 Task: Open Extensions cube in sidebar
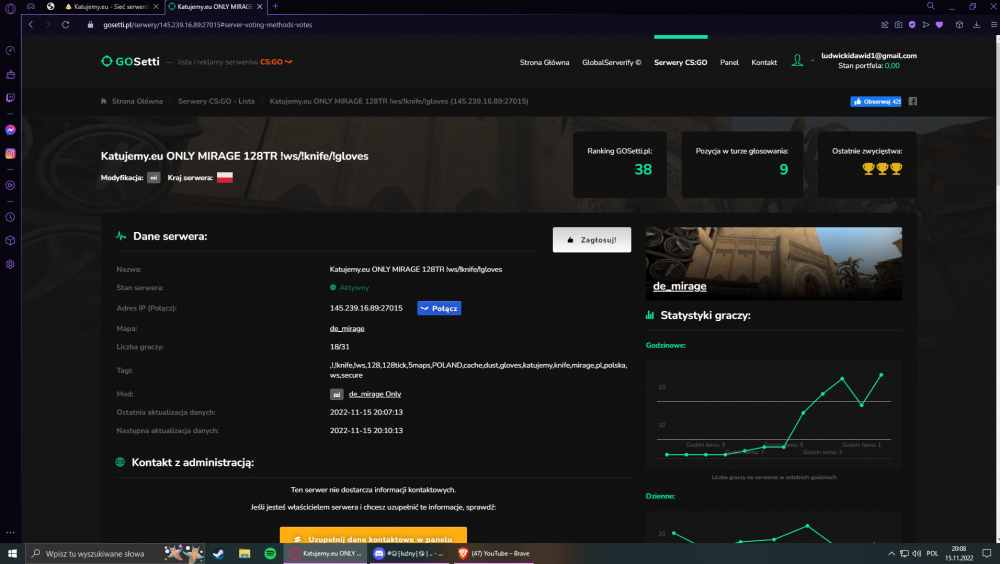coord(10,241)
